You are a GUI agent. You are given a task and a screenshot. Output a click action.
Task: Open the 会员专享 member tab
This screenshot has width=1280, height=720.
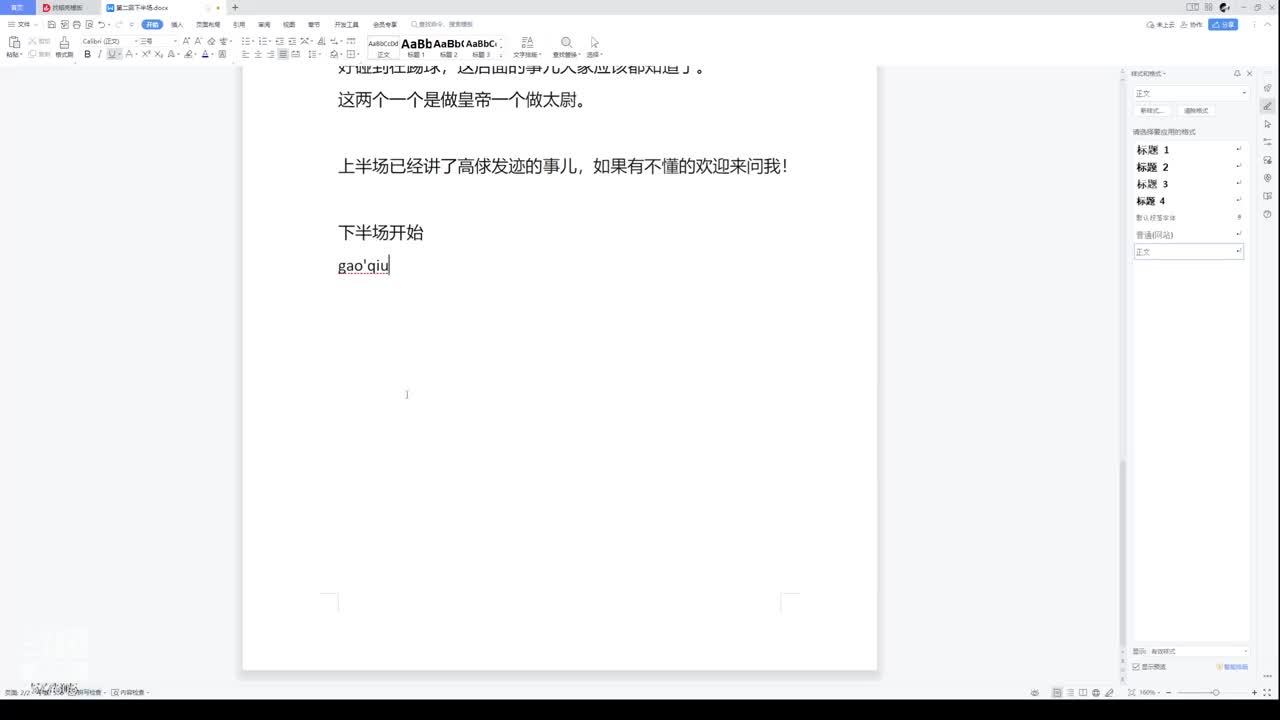(385, 24)
